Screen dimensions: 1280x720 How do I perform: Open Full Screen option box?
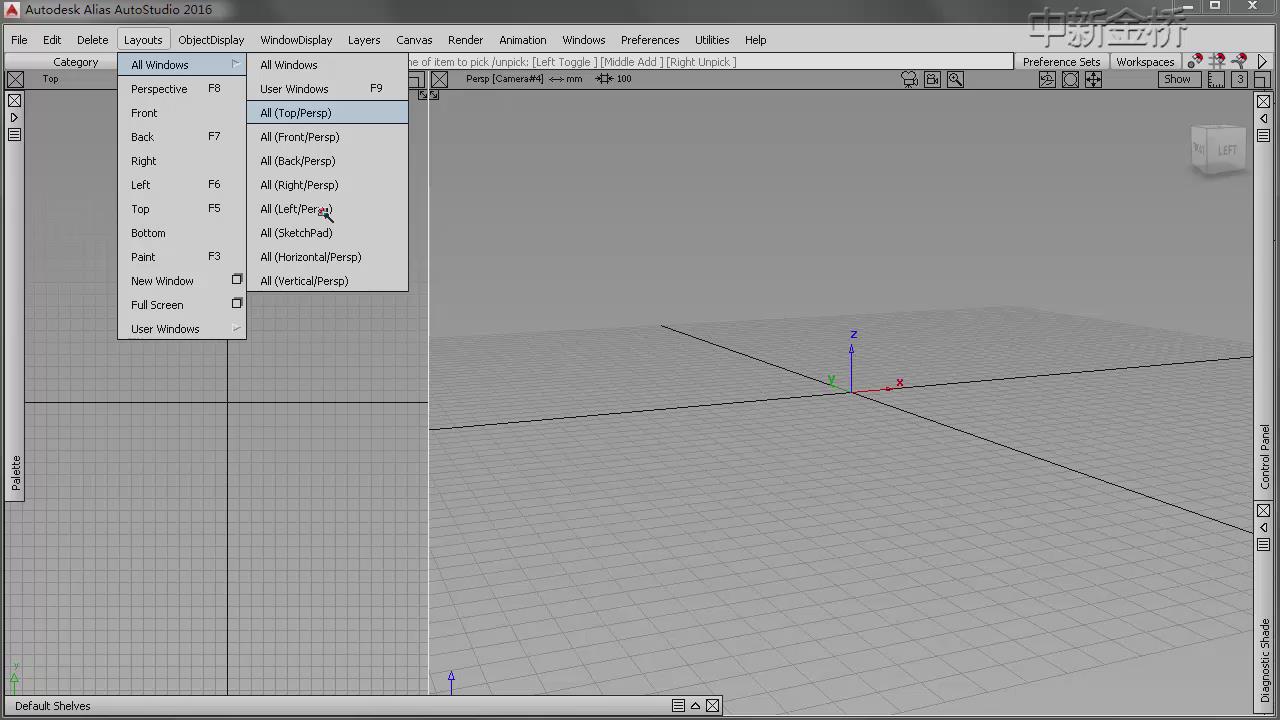(237, 304)
